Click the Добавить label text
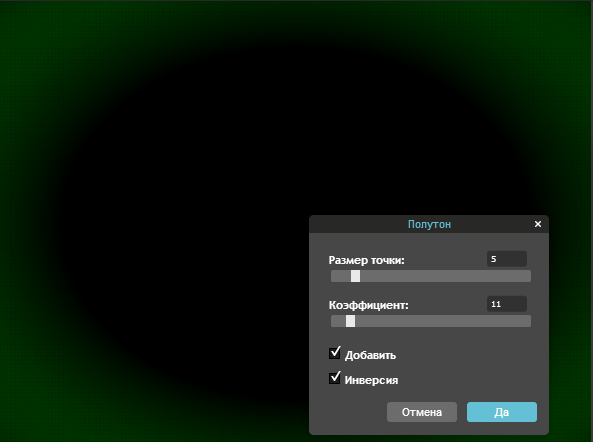The height and width of the screenshot is (442, 593). [x=370, y=355]
